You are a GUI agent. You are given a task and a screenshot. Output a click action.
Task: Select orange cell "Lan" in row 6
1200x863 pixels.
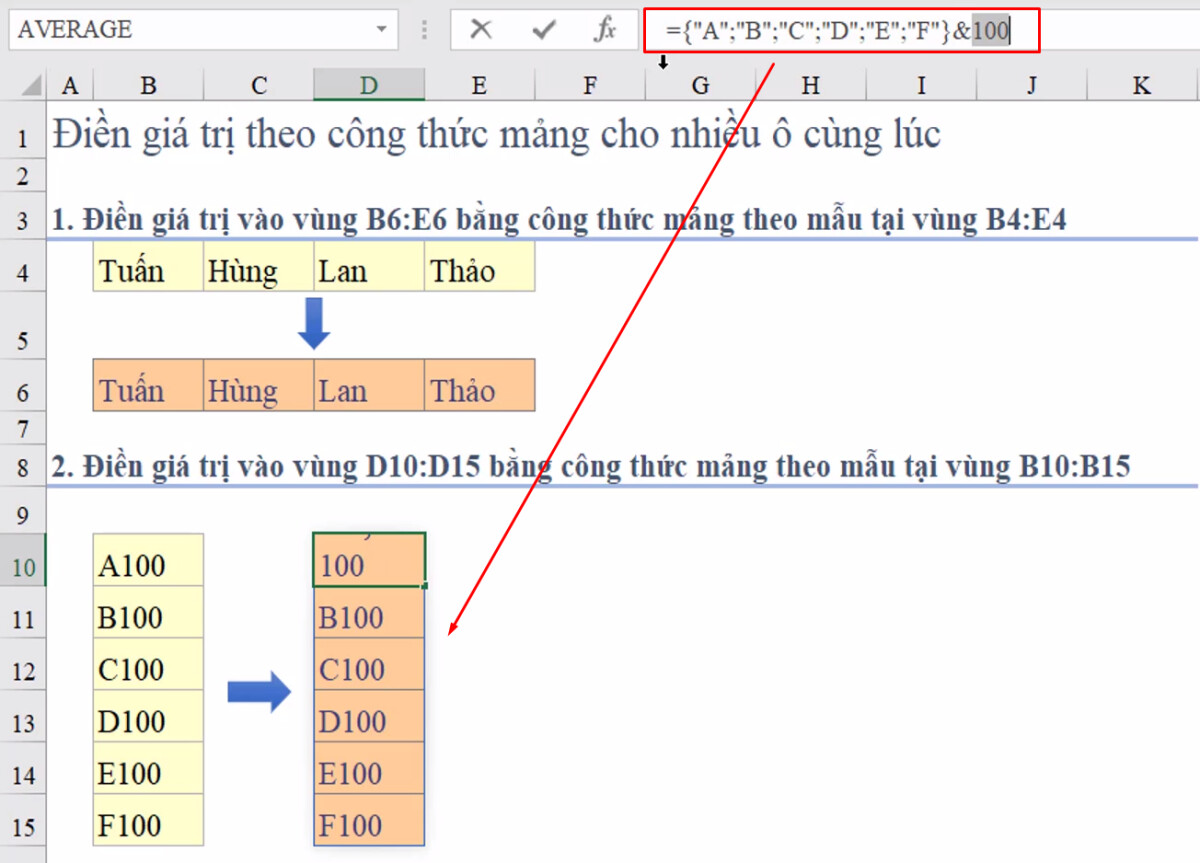[x=369, y=386]
